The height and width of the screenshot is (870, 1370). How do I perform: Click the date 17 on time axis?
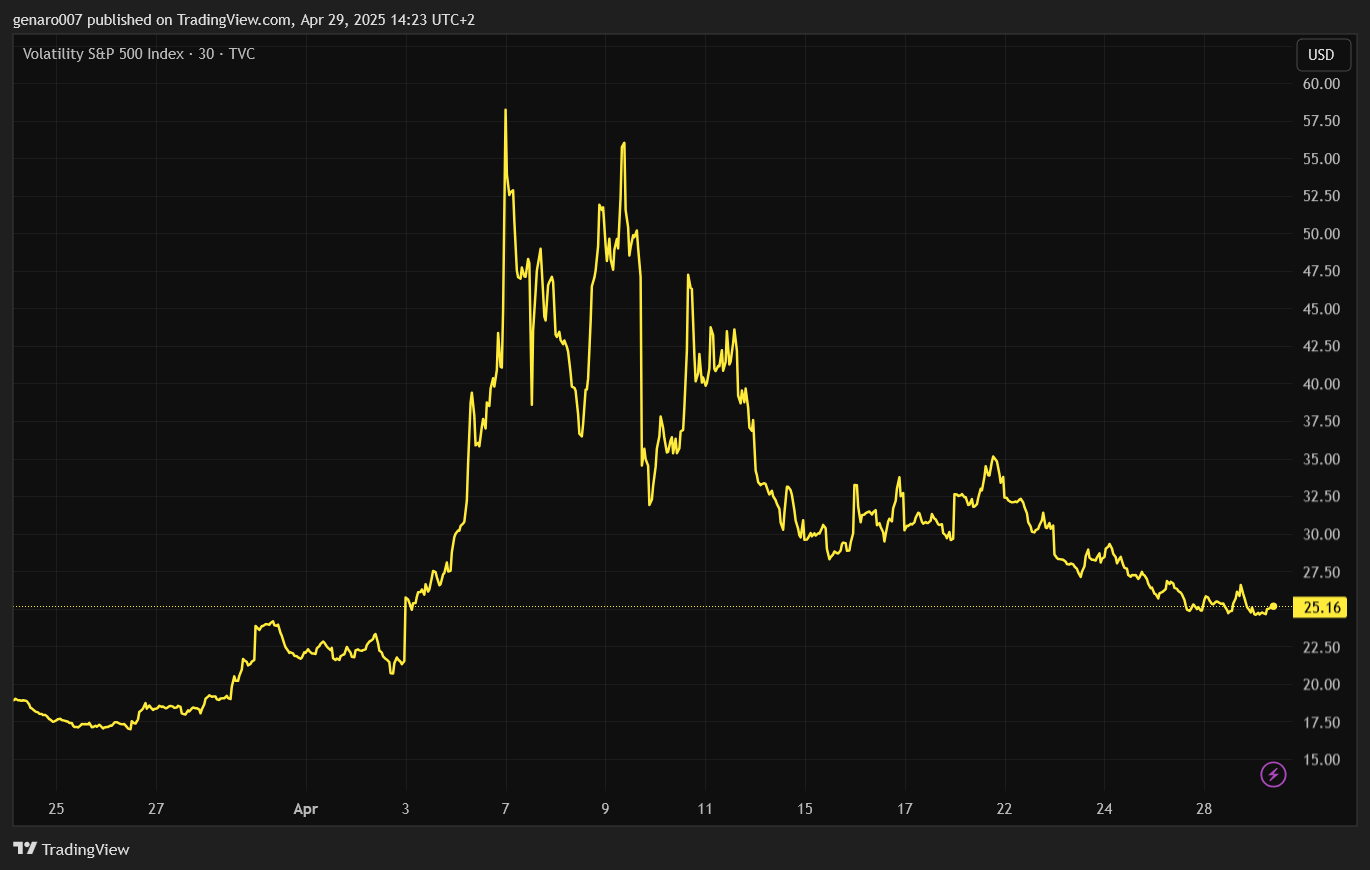click(x=905, y=809)
